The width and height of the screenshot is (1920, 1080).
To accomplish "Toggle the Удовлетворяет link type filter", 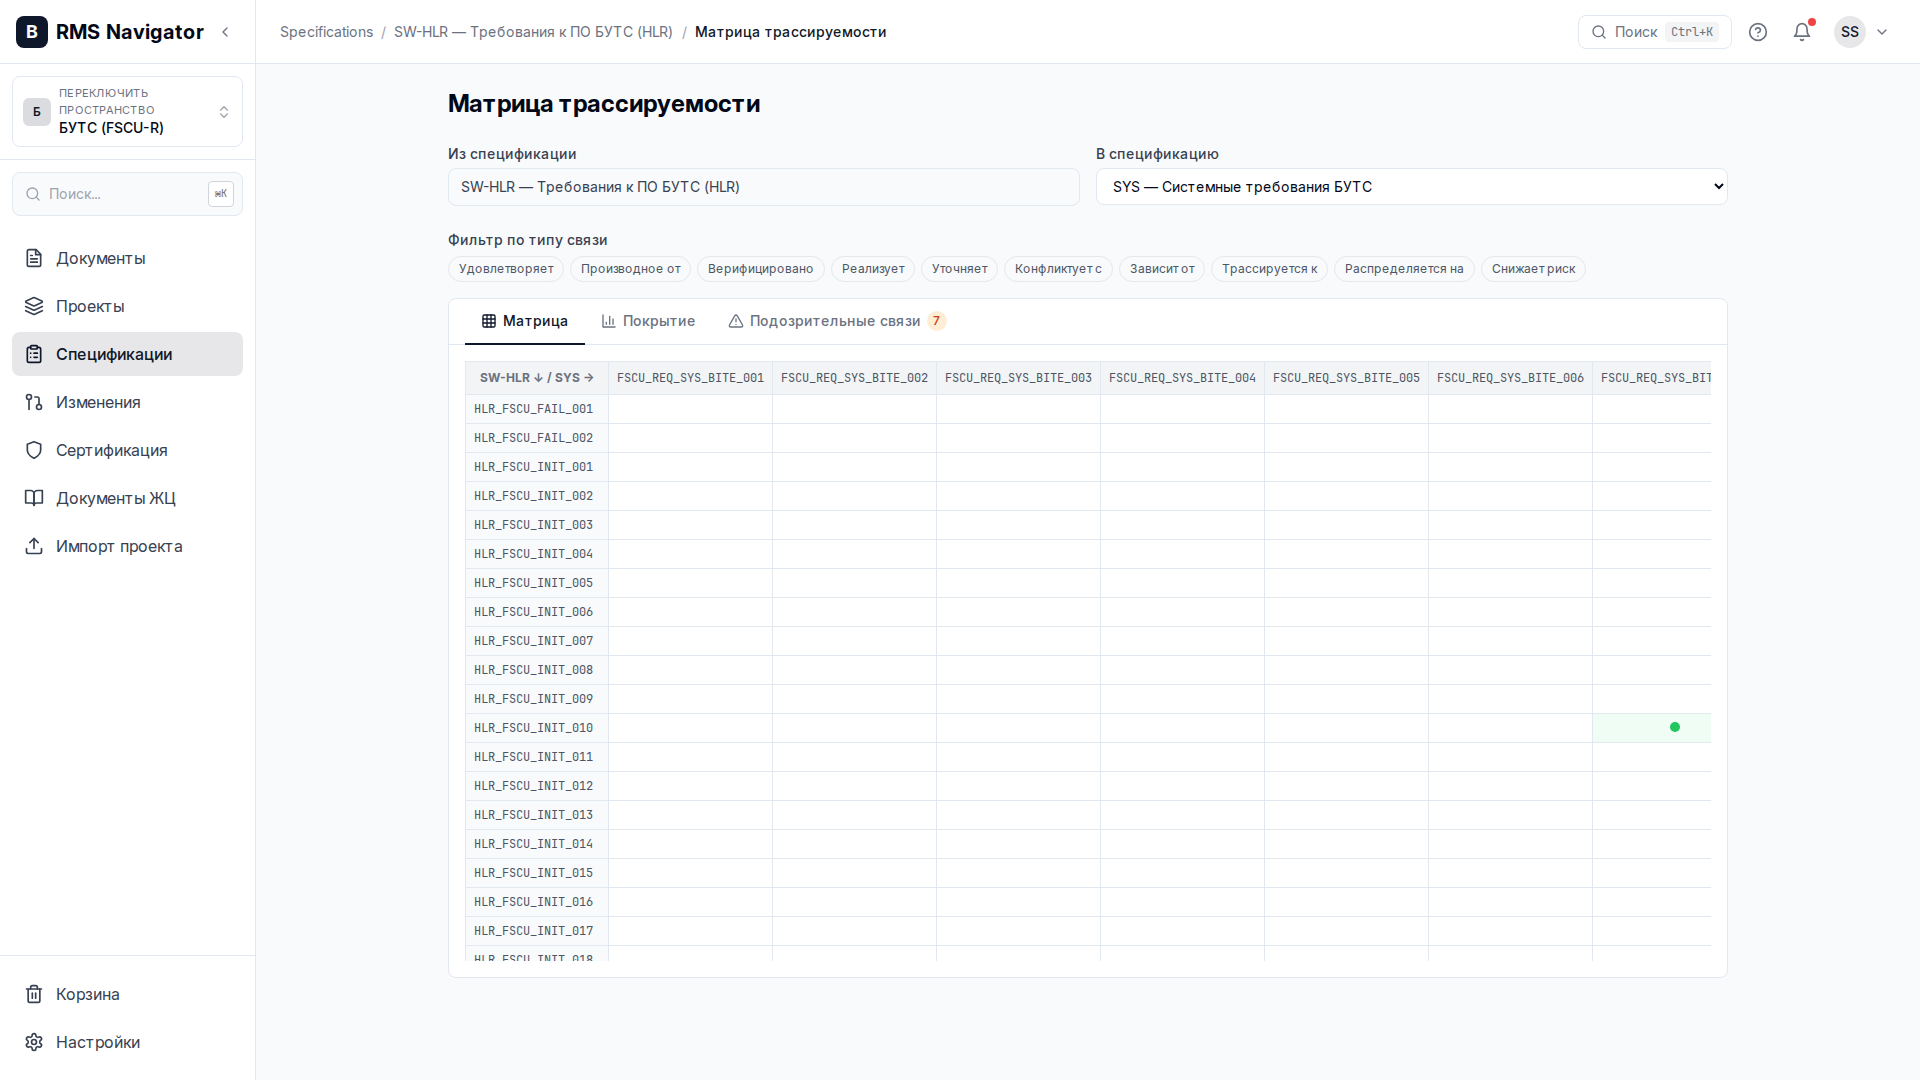I will pos(506,269).
